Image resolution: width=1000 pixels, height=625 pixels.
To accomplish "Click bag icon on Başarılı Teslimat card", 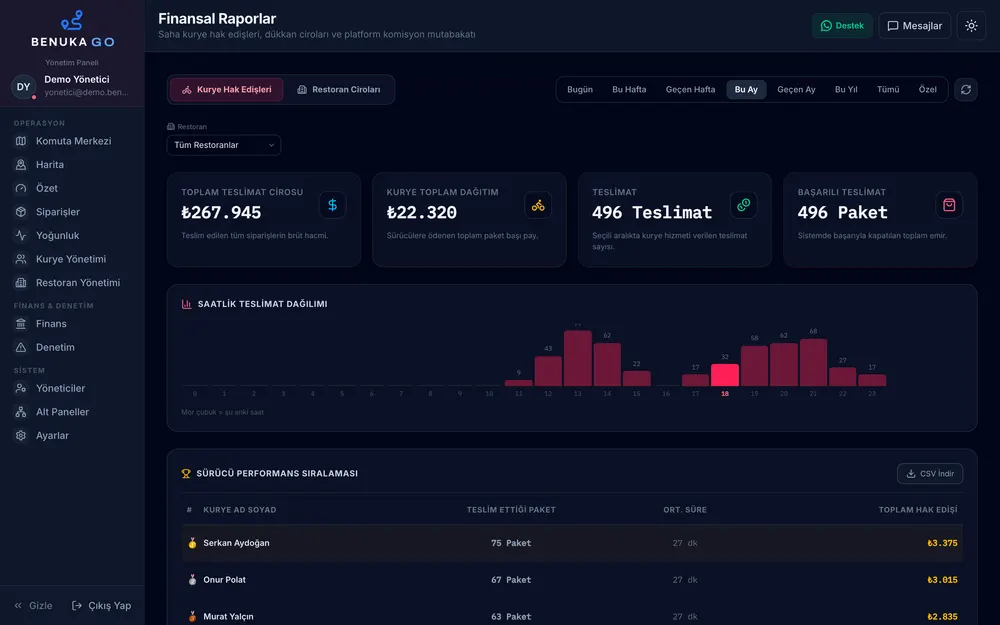I will [949, 205].
